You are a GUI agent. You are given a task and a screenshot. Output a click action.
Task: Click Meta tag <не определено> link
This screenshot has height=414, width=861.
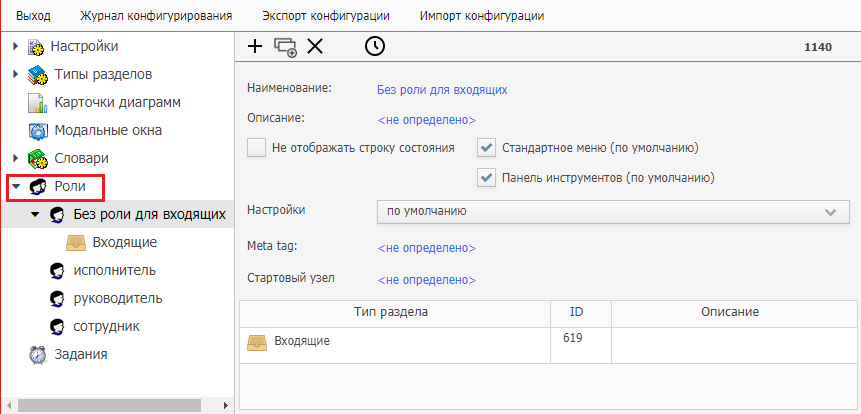[x=427, y=248]
